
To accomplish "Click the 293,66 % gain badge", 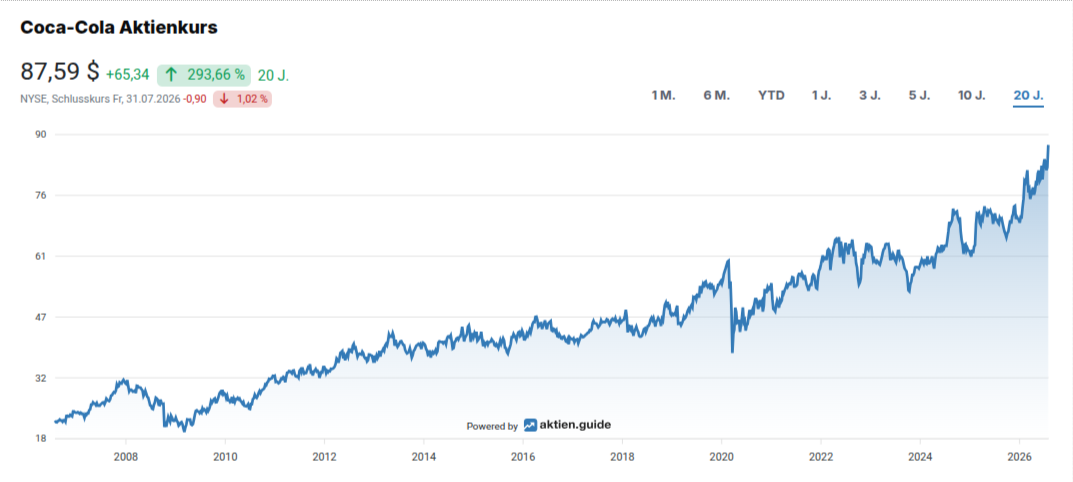I will 204,75.
